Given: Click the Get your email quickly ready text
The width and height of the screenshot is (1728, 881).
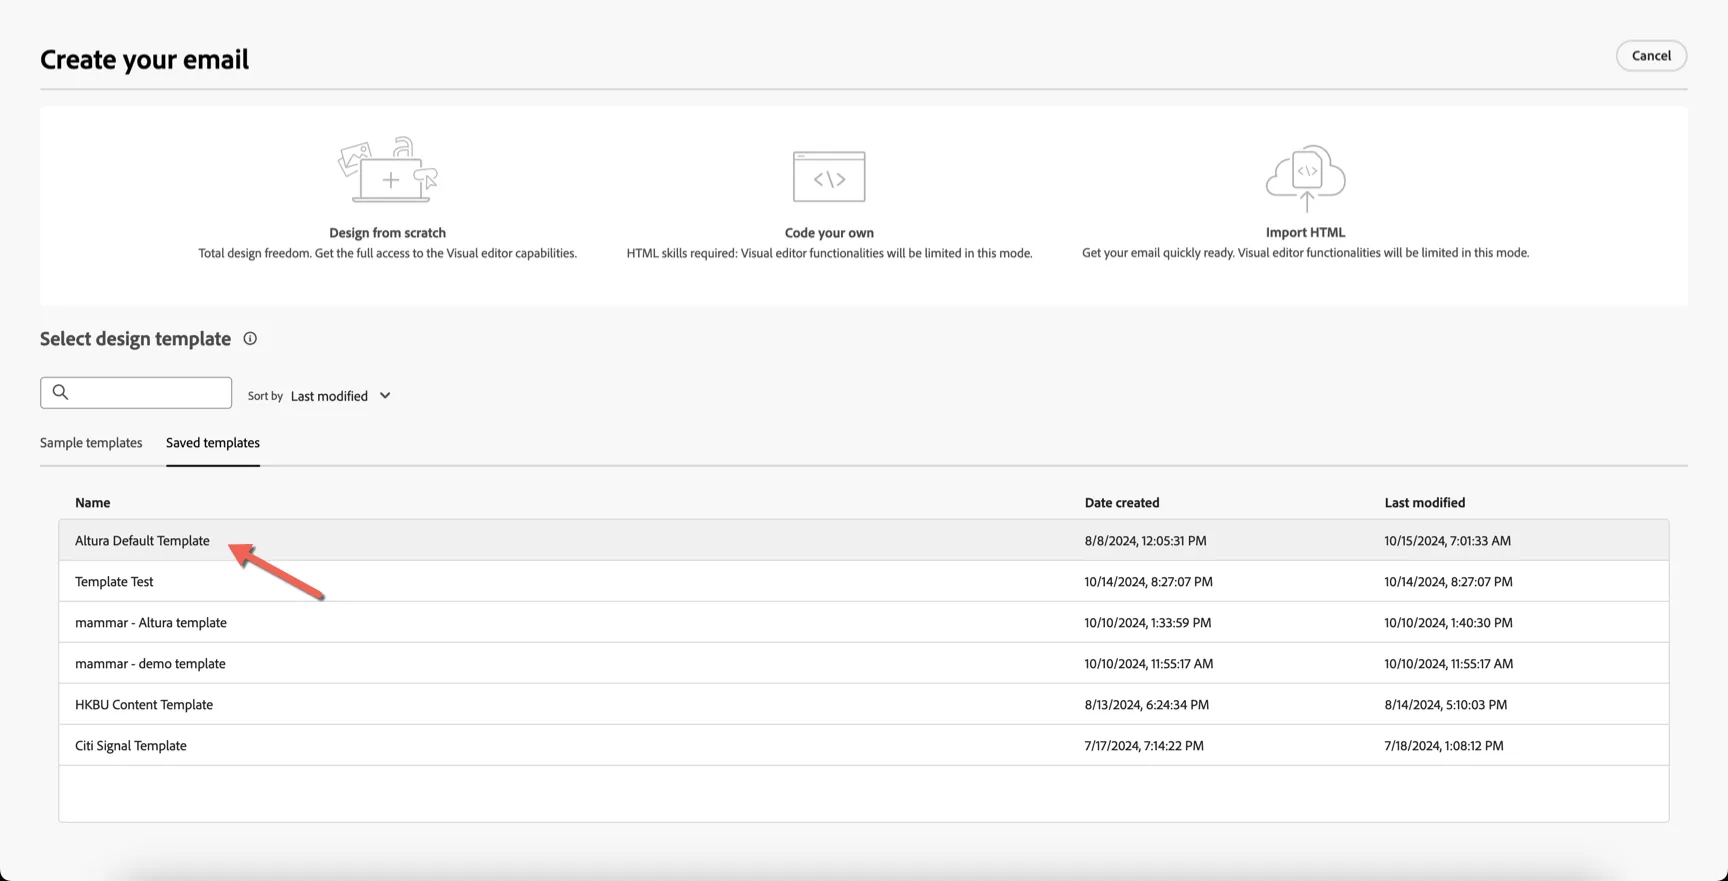Looking at the screenshot, I should tap(1305, 253).
